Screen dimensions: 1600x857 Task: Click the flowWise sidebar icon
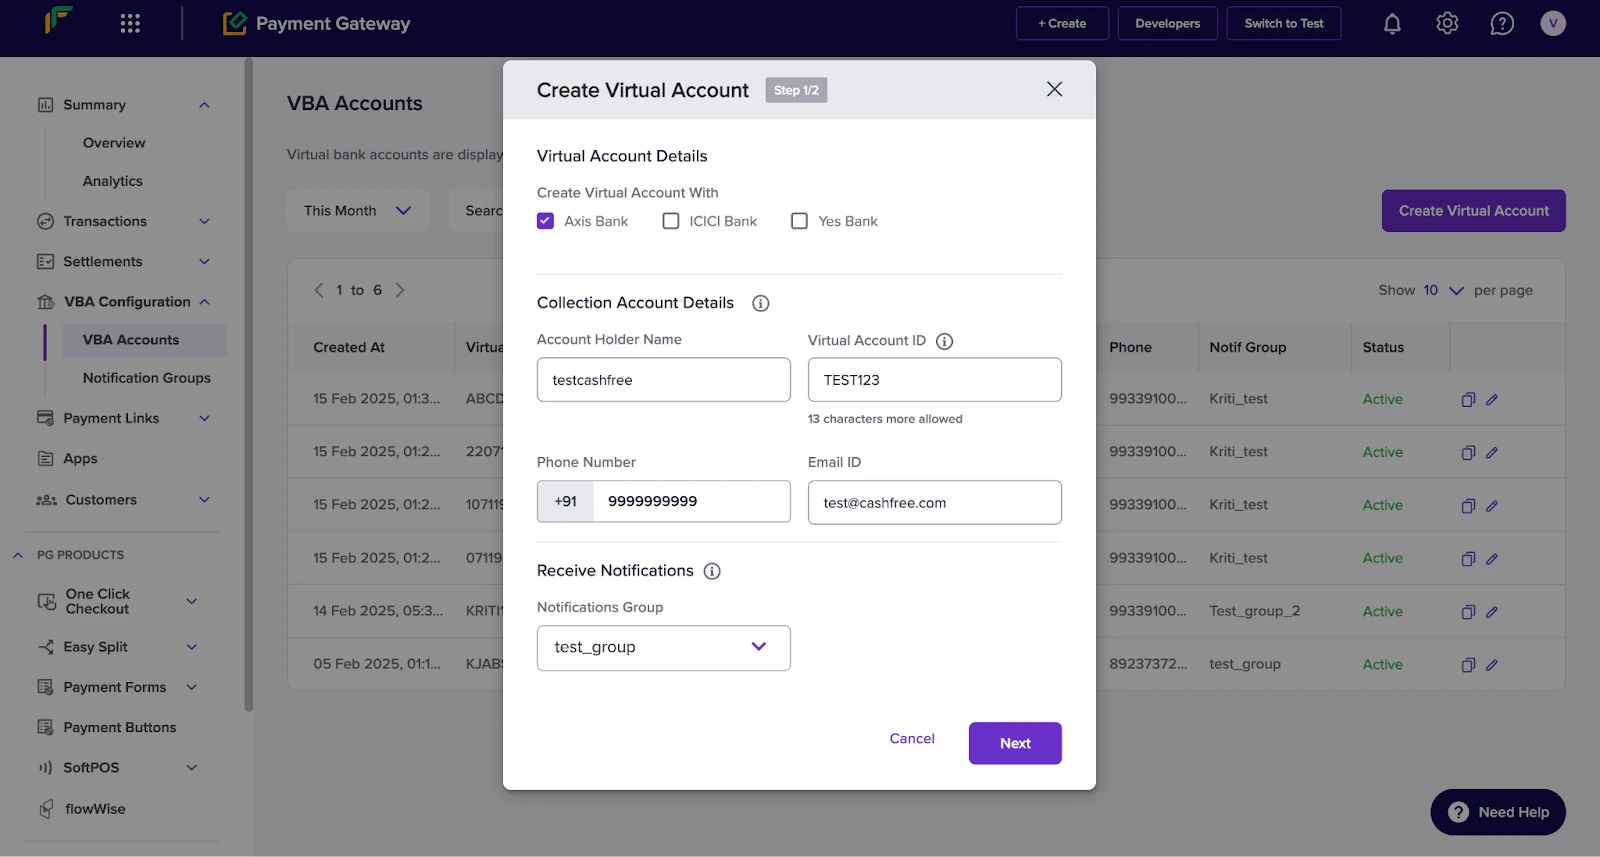(46, 809)
